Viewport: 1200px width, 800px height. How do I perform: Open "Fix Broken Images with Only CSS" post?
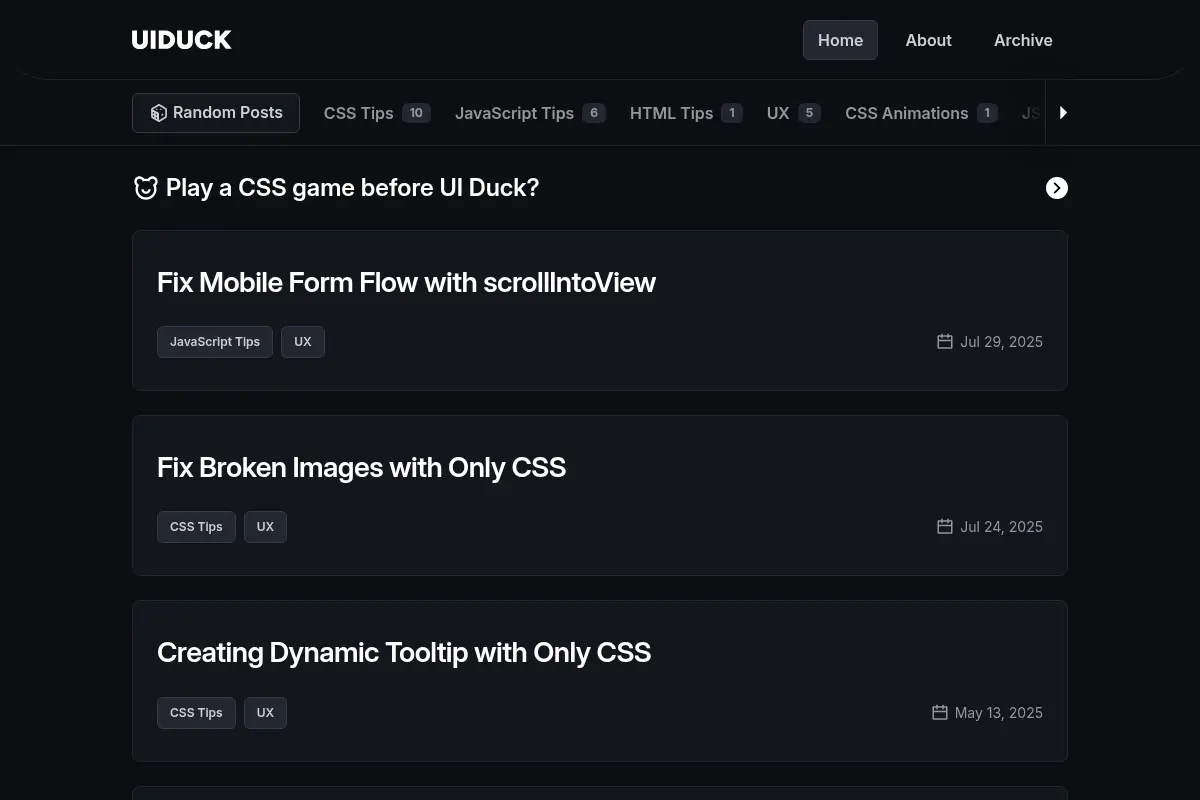point(361,467)
